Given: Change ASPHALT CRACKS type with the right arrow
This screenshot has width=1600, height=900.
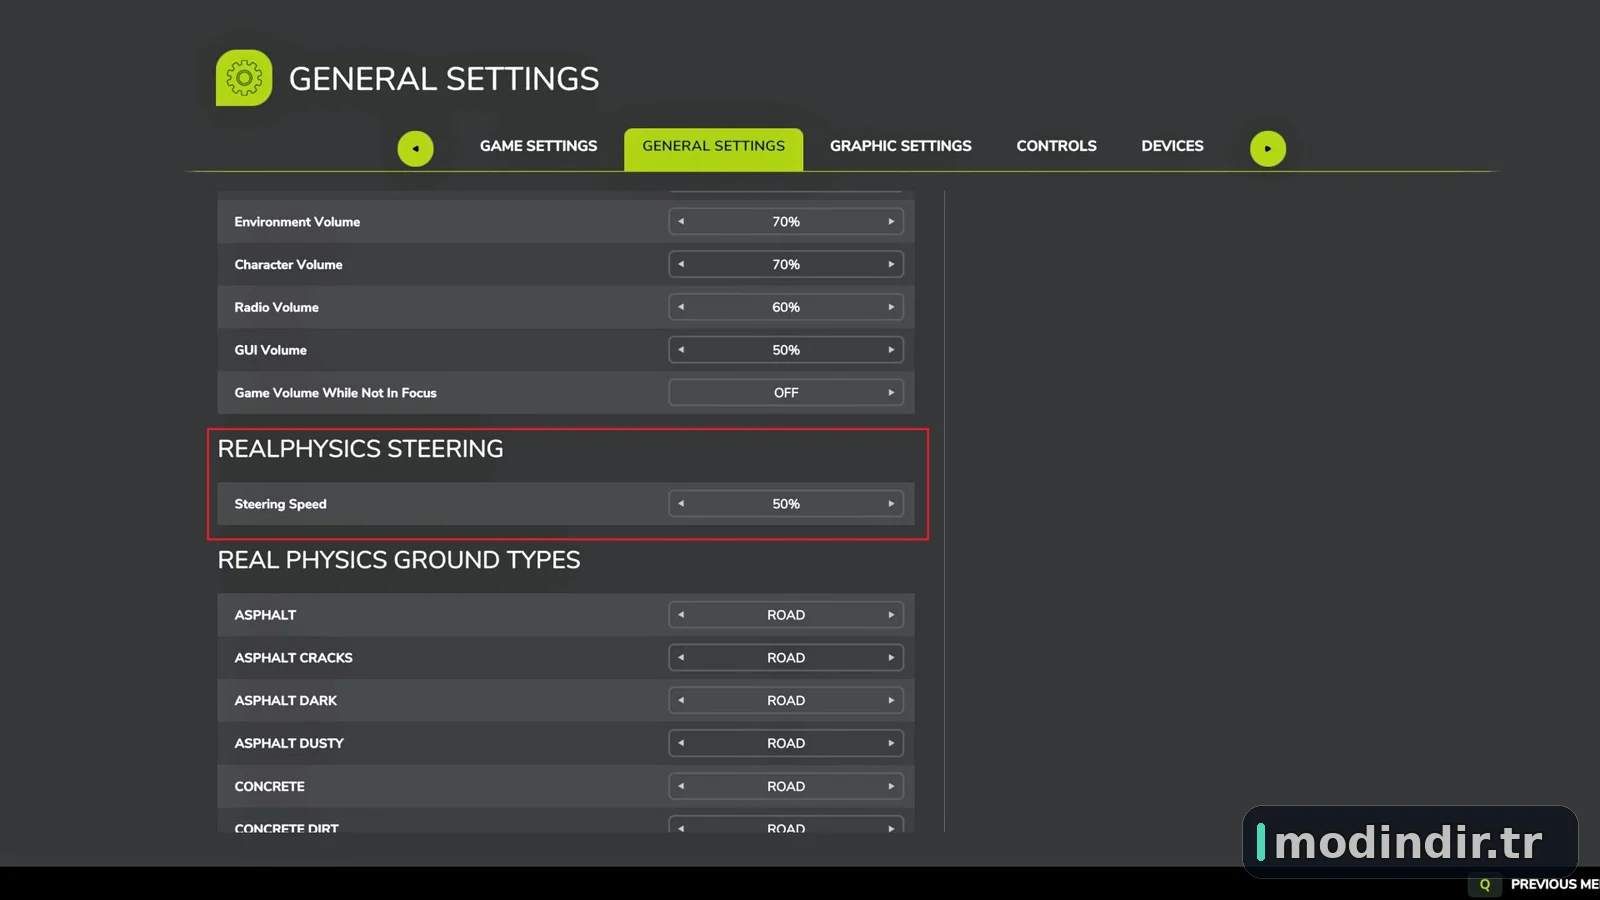Looking at the screenshot, I should [x=891, y=658].
